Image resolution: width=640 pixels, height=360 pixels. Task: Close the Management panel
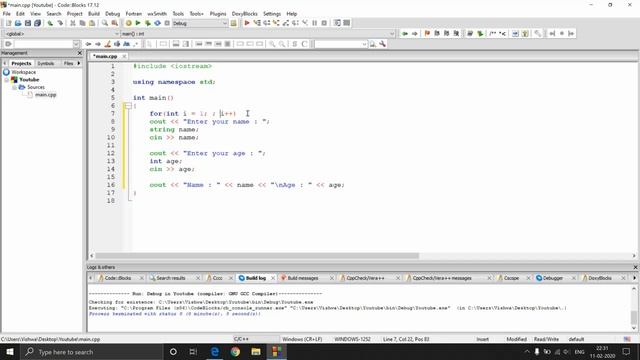tap(80, 53)
